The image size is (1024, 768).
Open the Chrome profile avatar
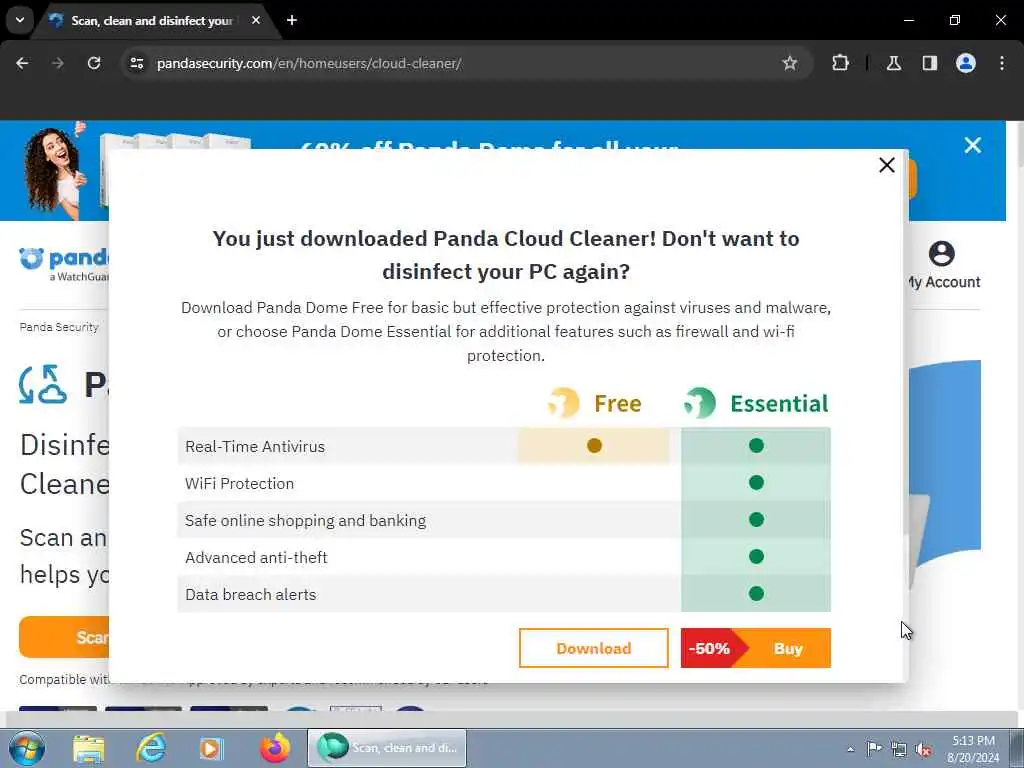(x=965, y=63)
